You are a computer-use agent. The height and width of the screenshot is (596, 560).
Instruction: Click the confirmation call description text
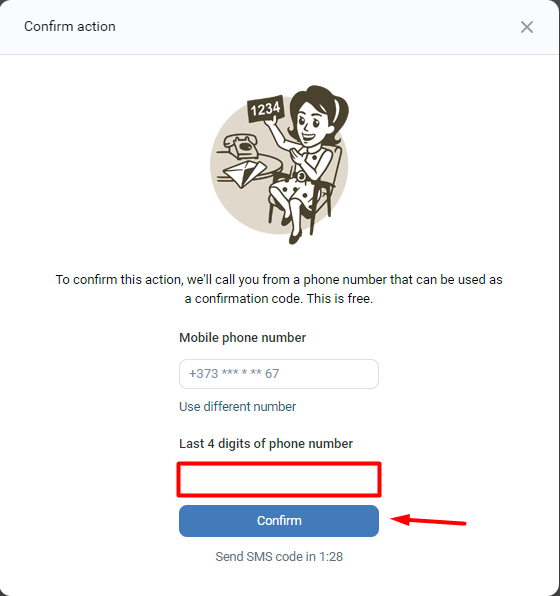coord(279,289)
